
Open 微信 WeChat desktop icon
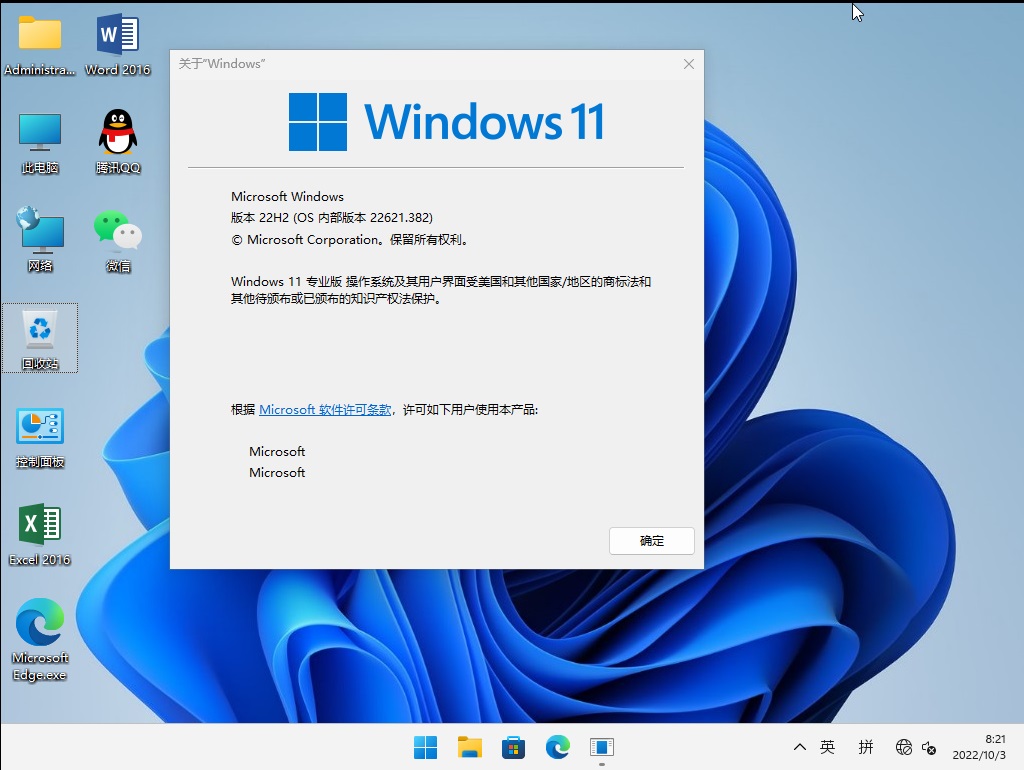118,240
